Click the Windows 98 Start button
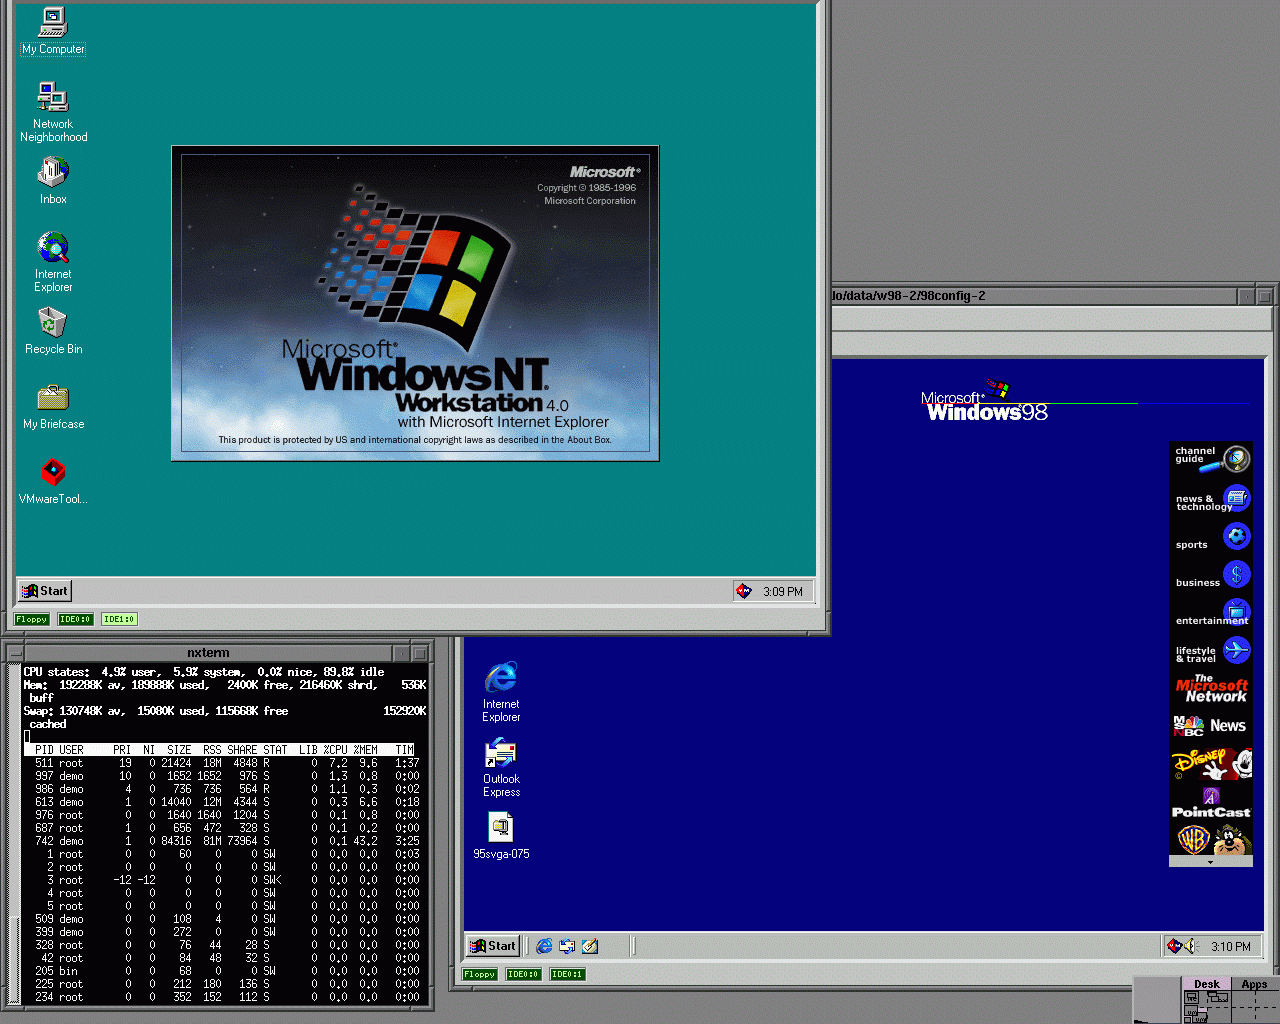The height and width of the screenshot is (1024, 1280). click(x=493, y=946)
